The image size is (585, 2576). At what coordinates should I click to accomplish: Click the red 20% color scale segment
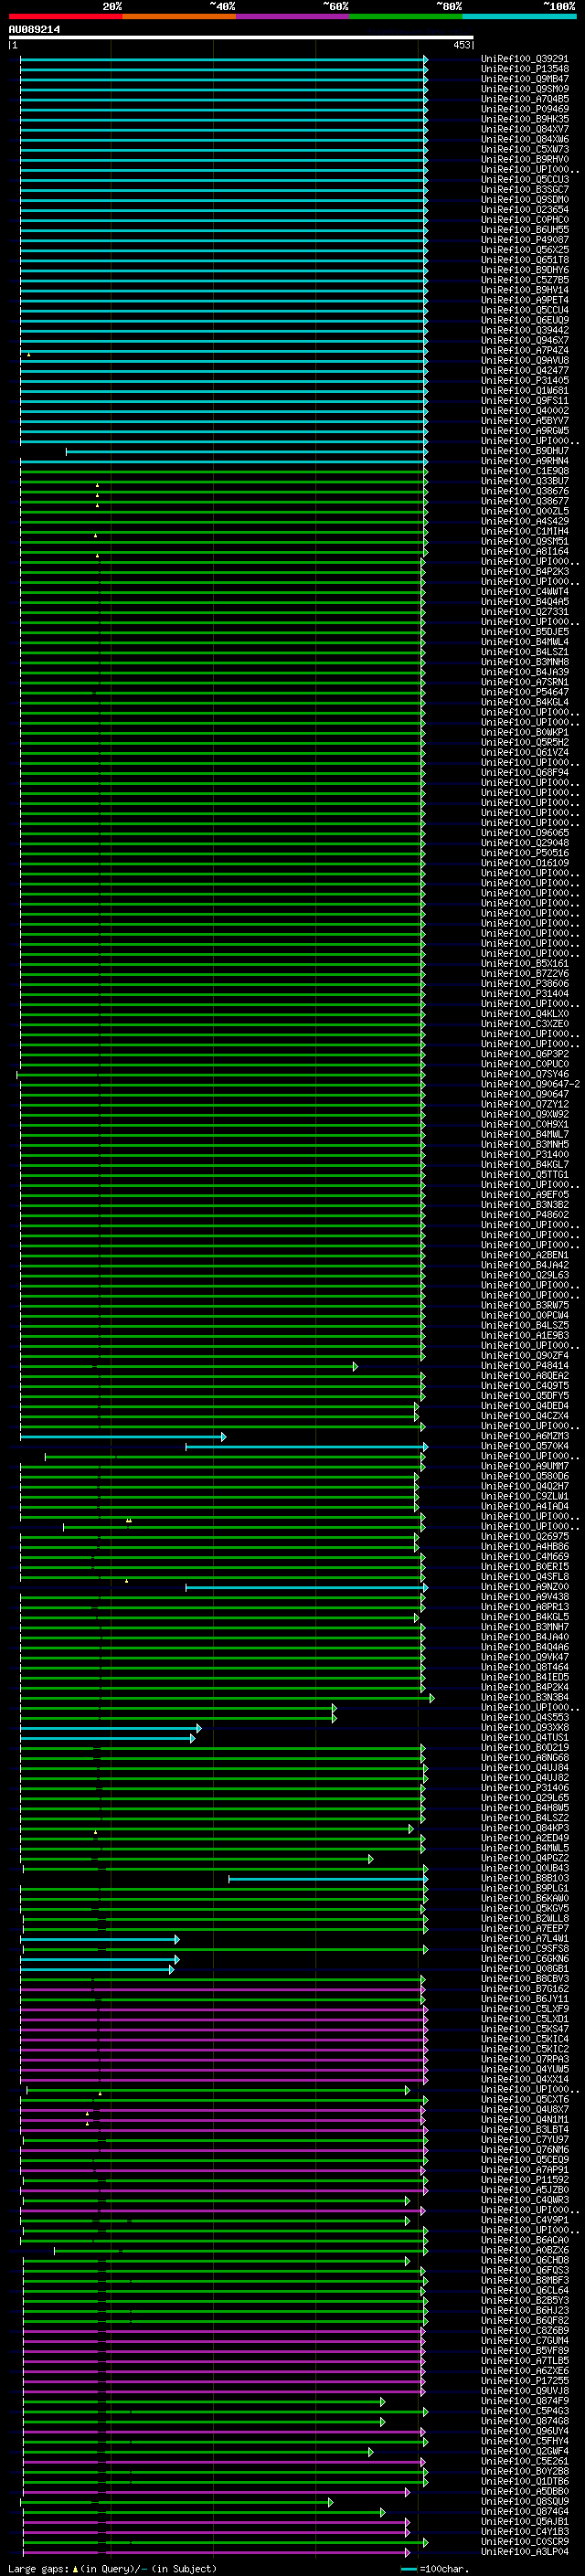[65, 16]
